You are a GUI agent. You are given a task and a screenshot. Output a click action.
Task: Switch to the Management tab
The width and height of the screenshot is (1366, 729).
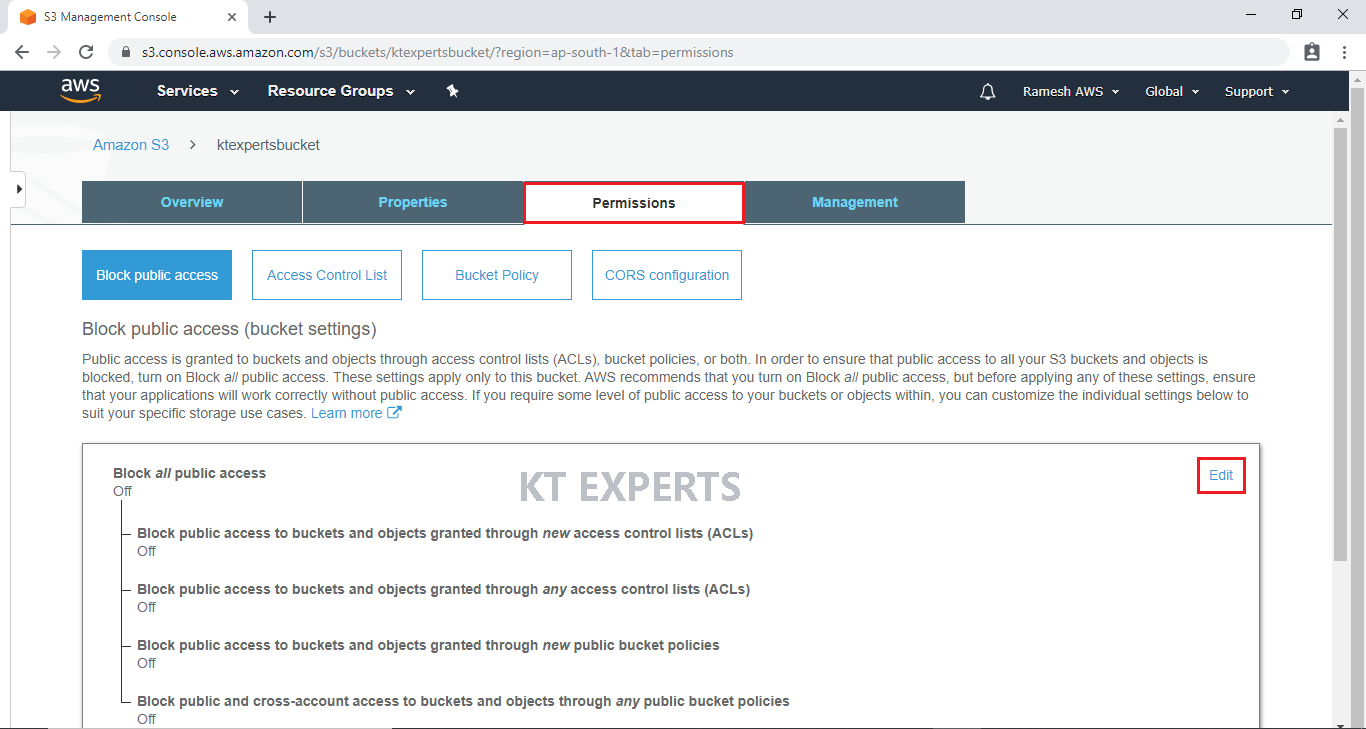[855, 202]
